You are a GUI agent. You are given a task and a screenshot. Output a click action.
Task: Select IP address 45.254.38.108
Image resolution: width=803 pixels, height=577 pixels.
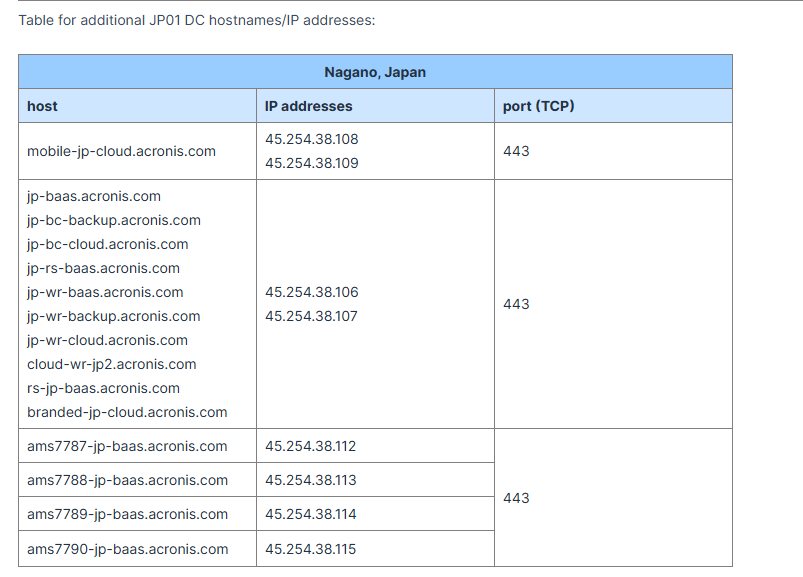pyautogui.click(x=311, y=139)
